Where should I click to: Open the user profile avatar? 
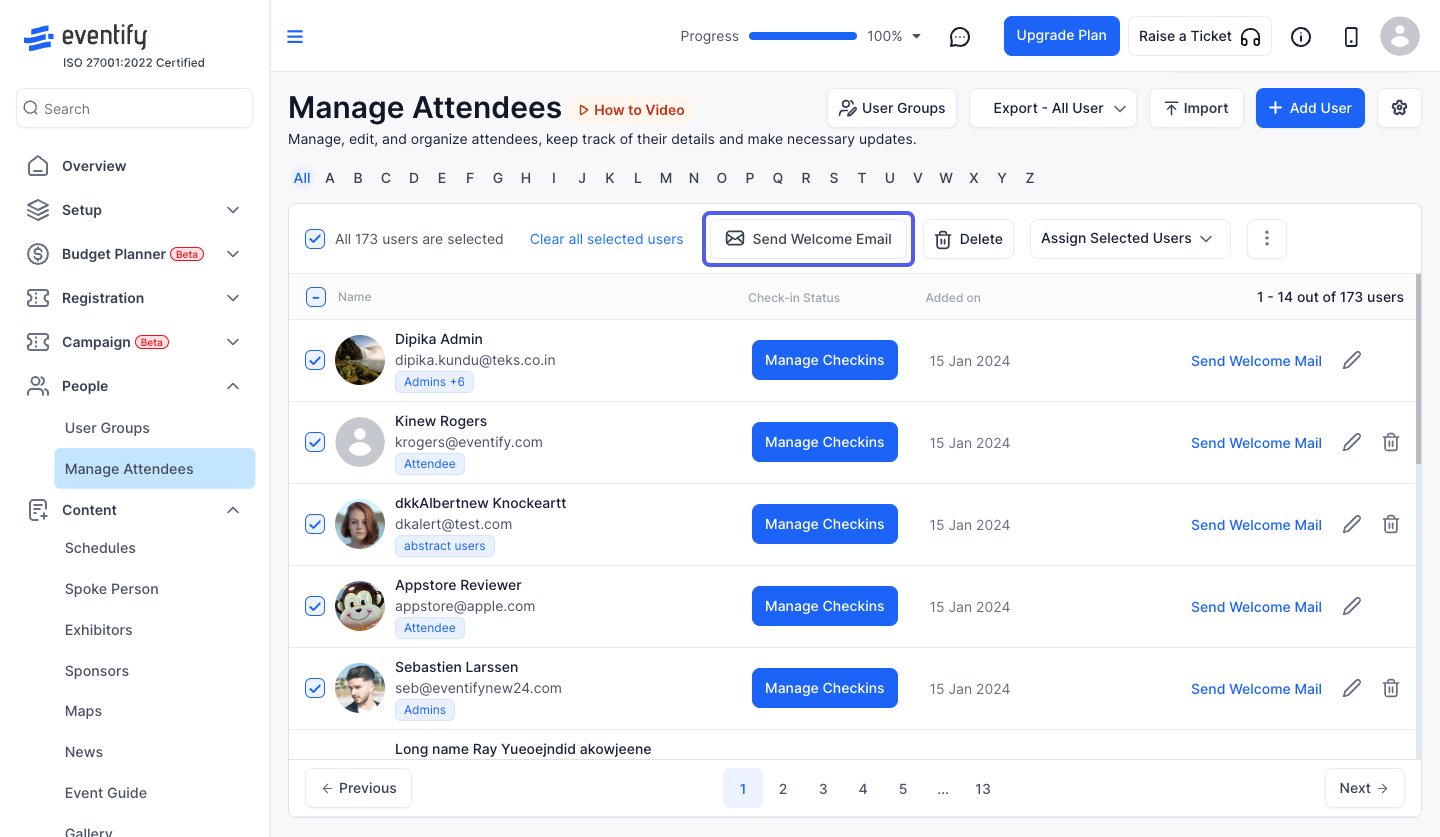(x=1400, y=36)
